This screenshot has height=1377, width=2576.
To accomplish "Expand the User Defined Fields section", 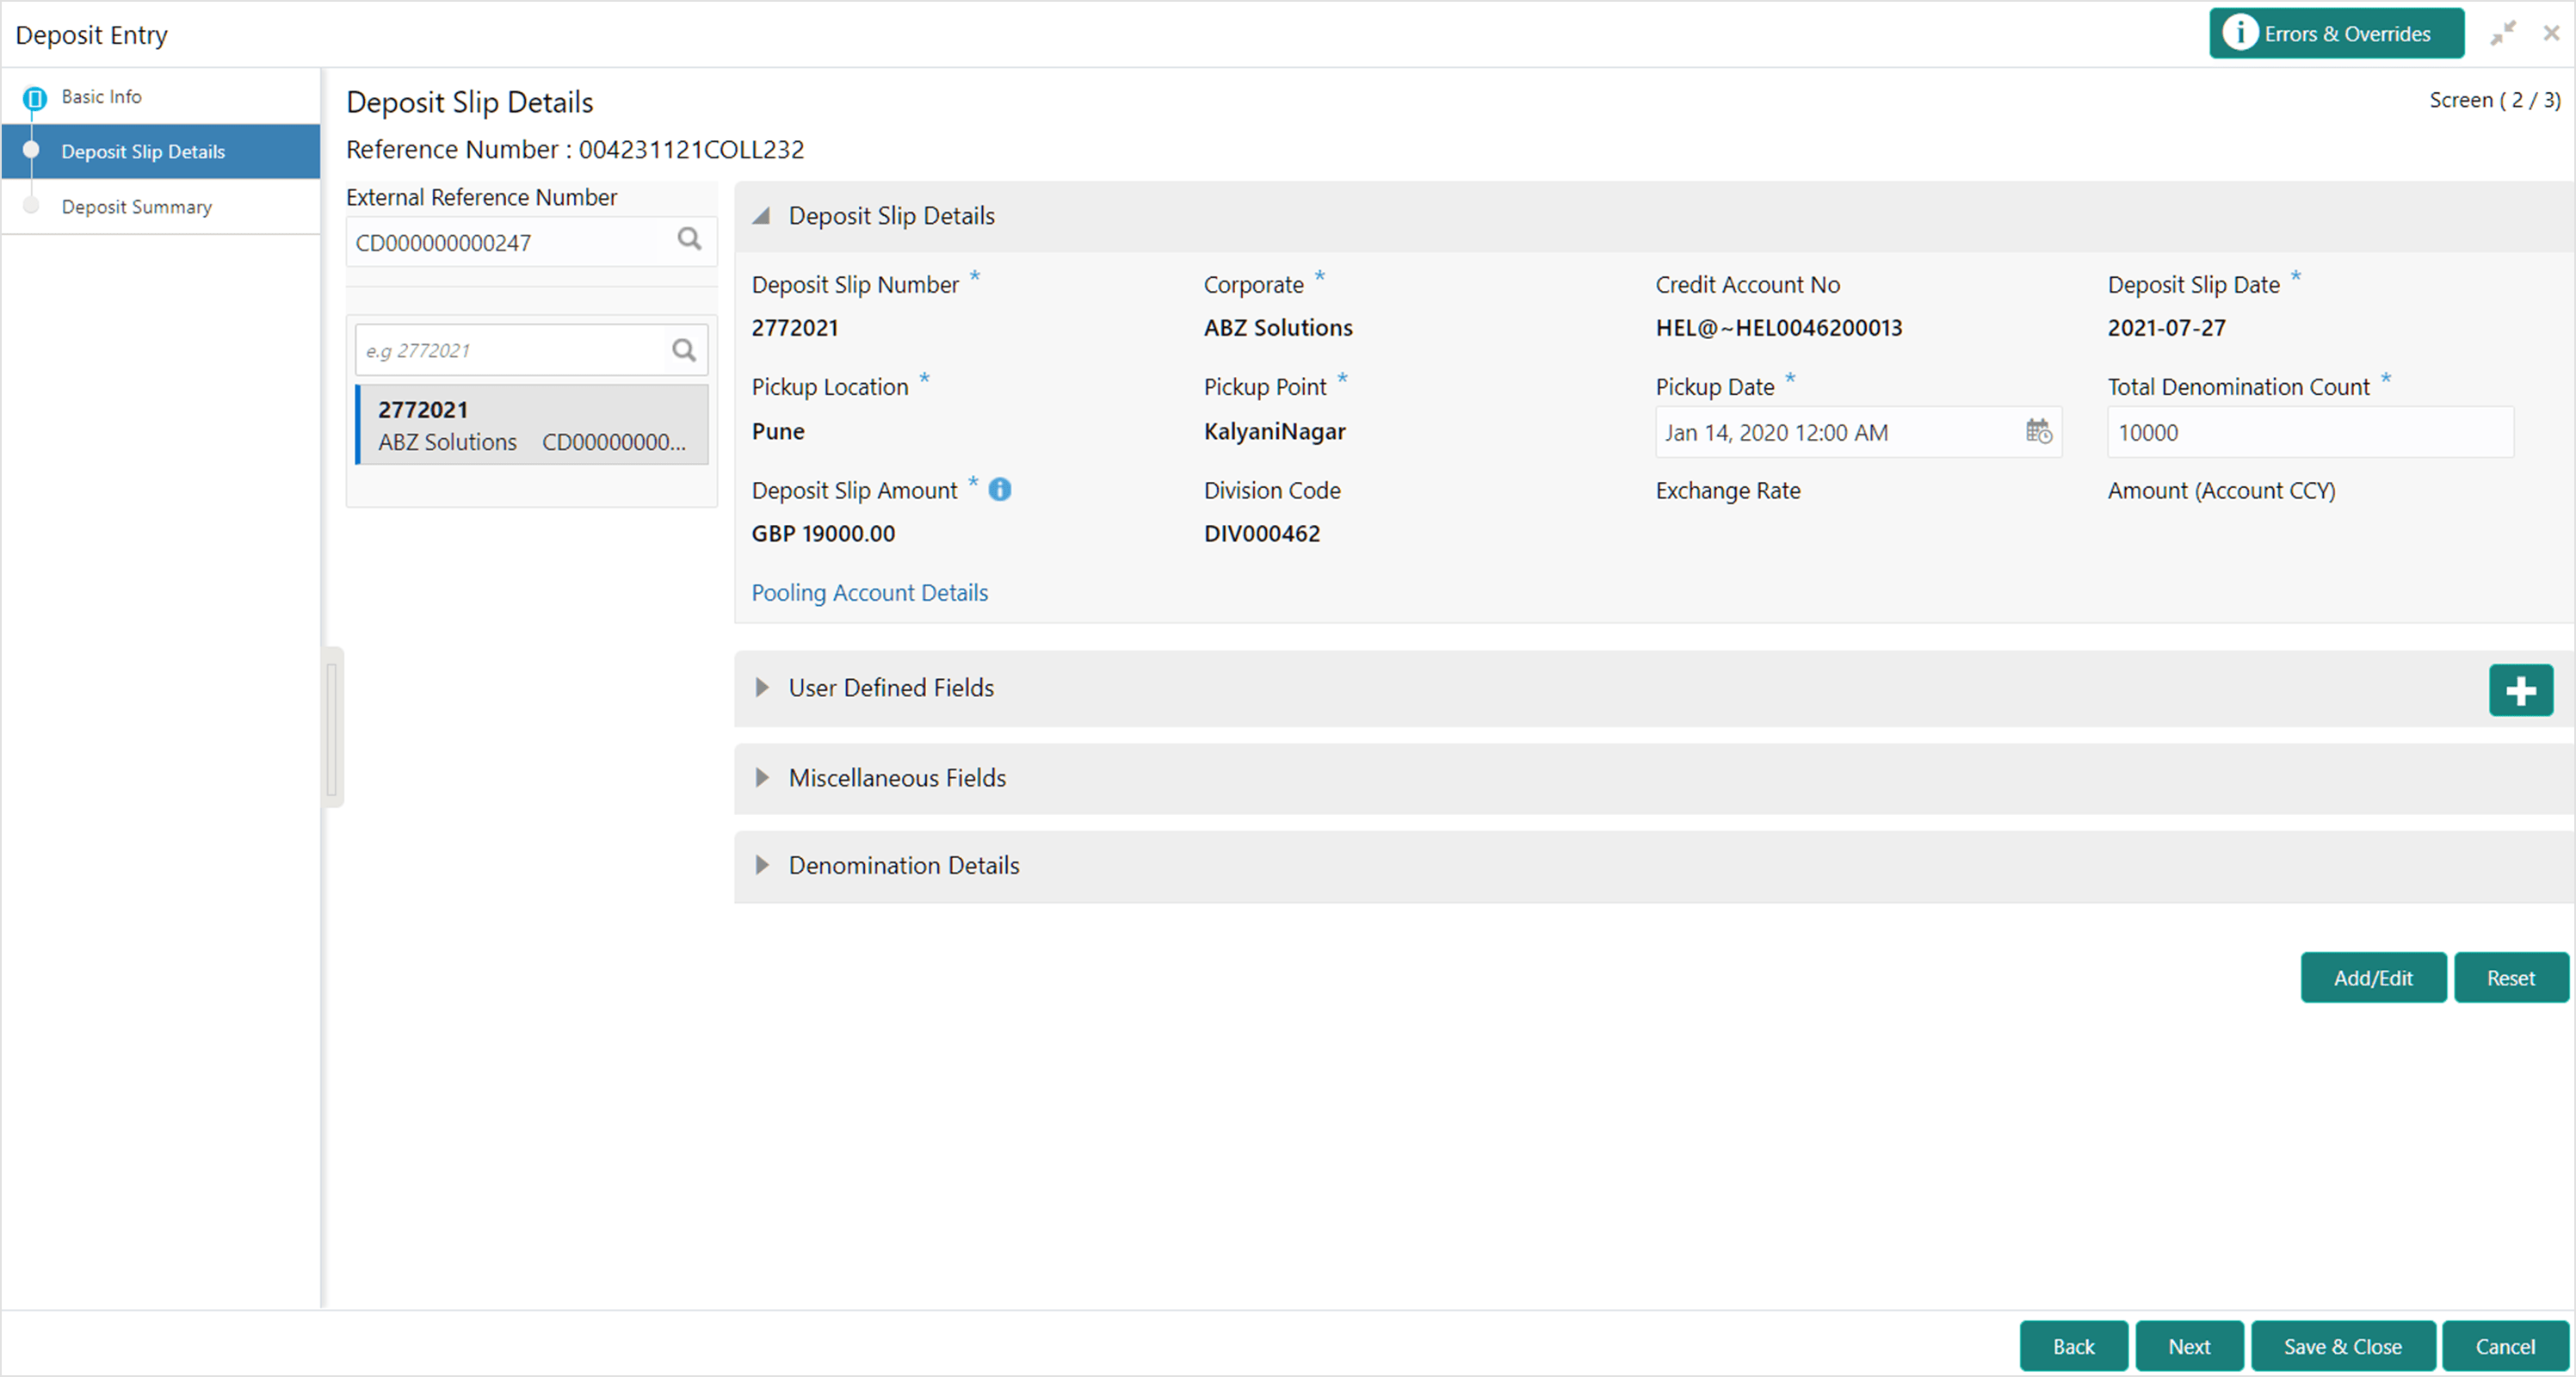I will tap(762, 687).
